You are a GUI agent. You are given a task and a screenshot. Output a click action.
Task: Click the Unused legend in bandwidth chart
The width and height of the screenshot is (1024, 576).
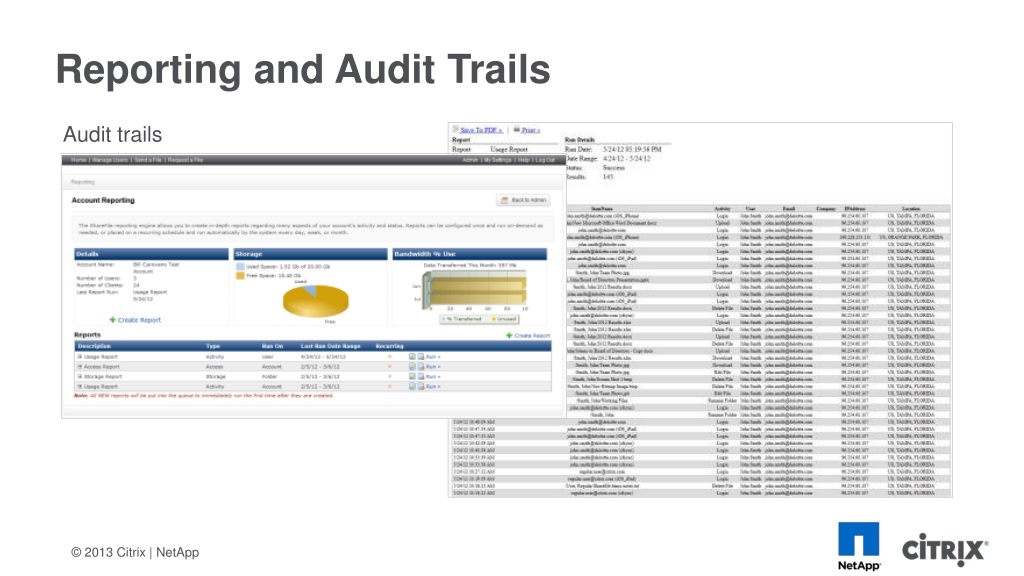504,319
